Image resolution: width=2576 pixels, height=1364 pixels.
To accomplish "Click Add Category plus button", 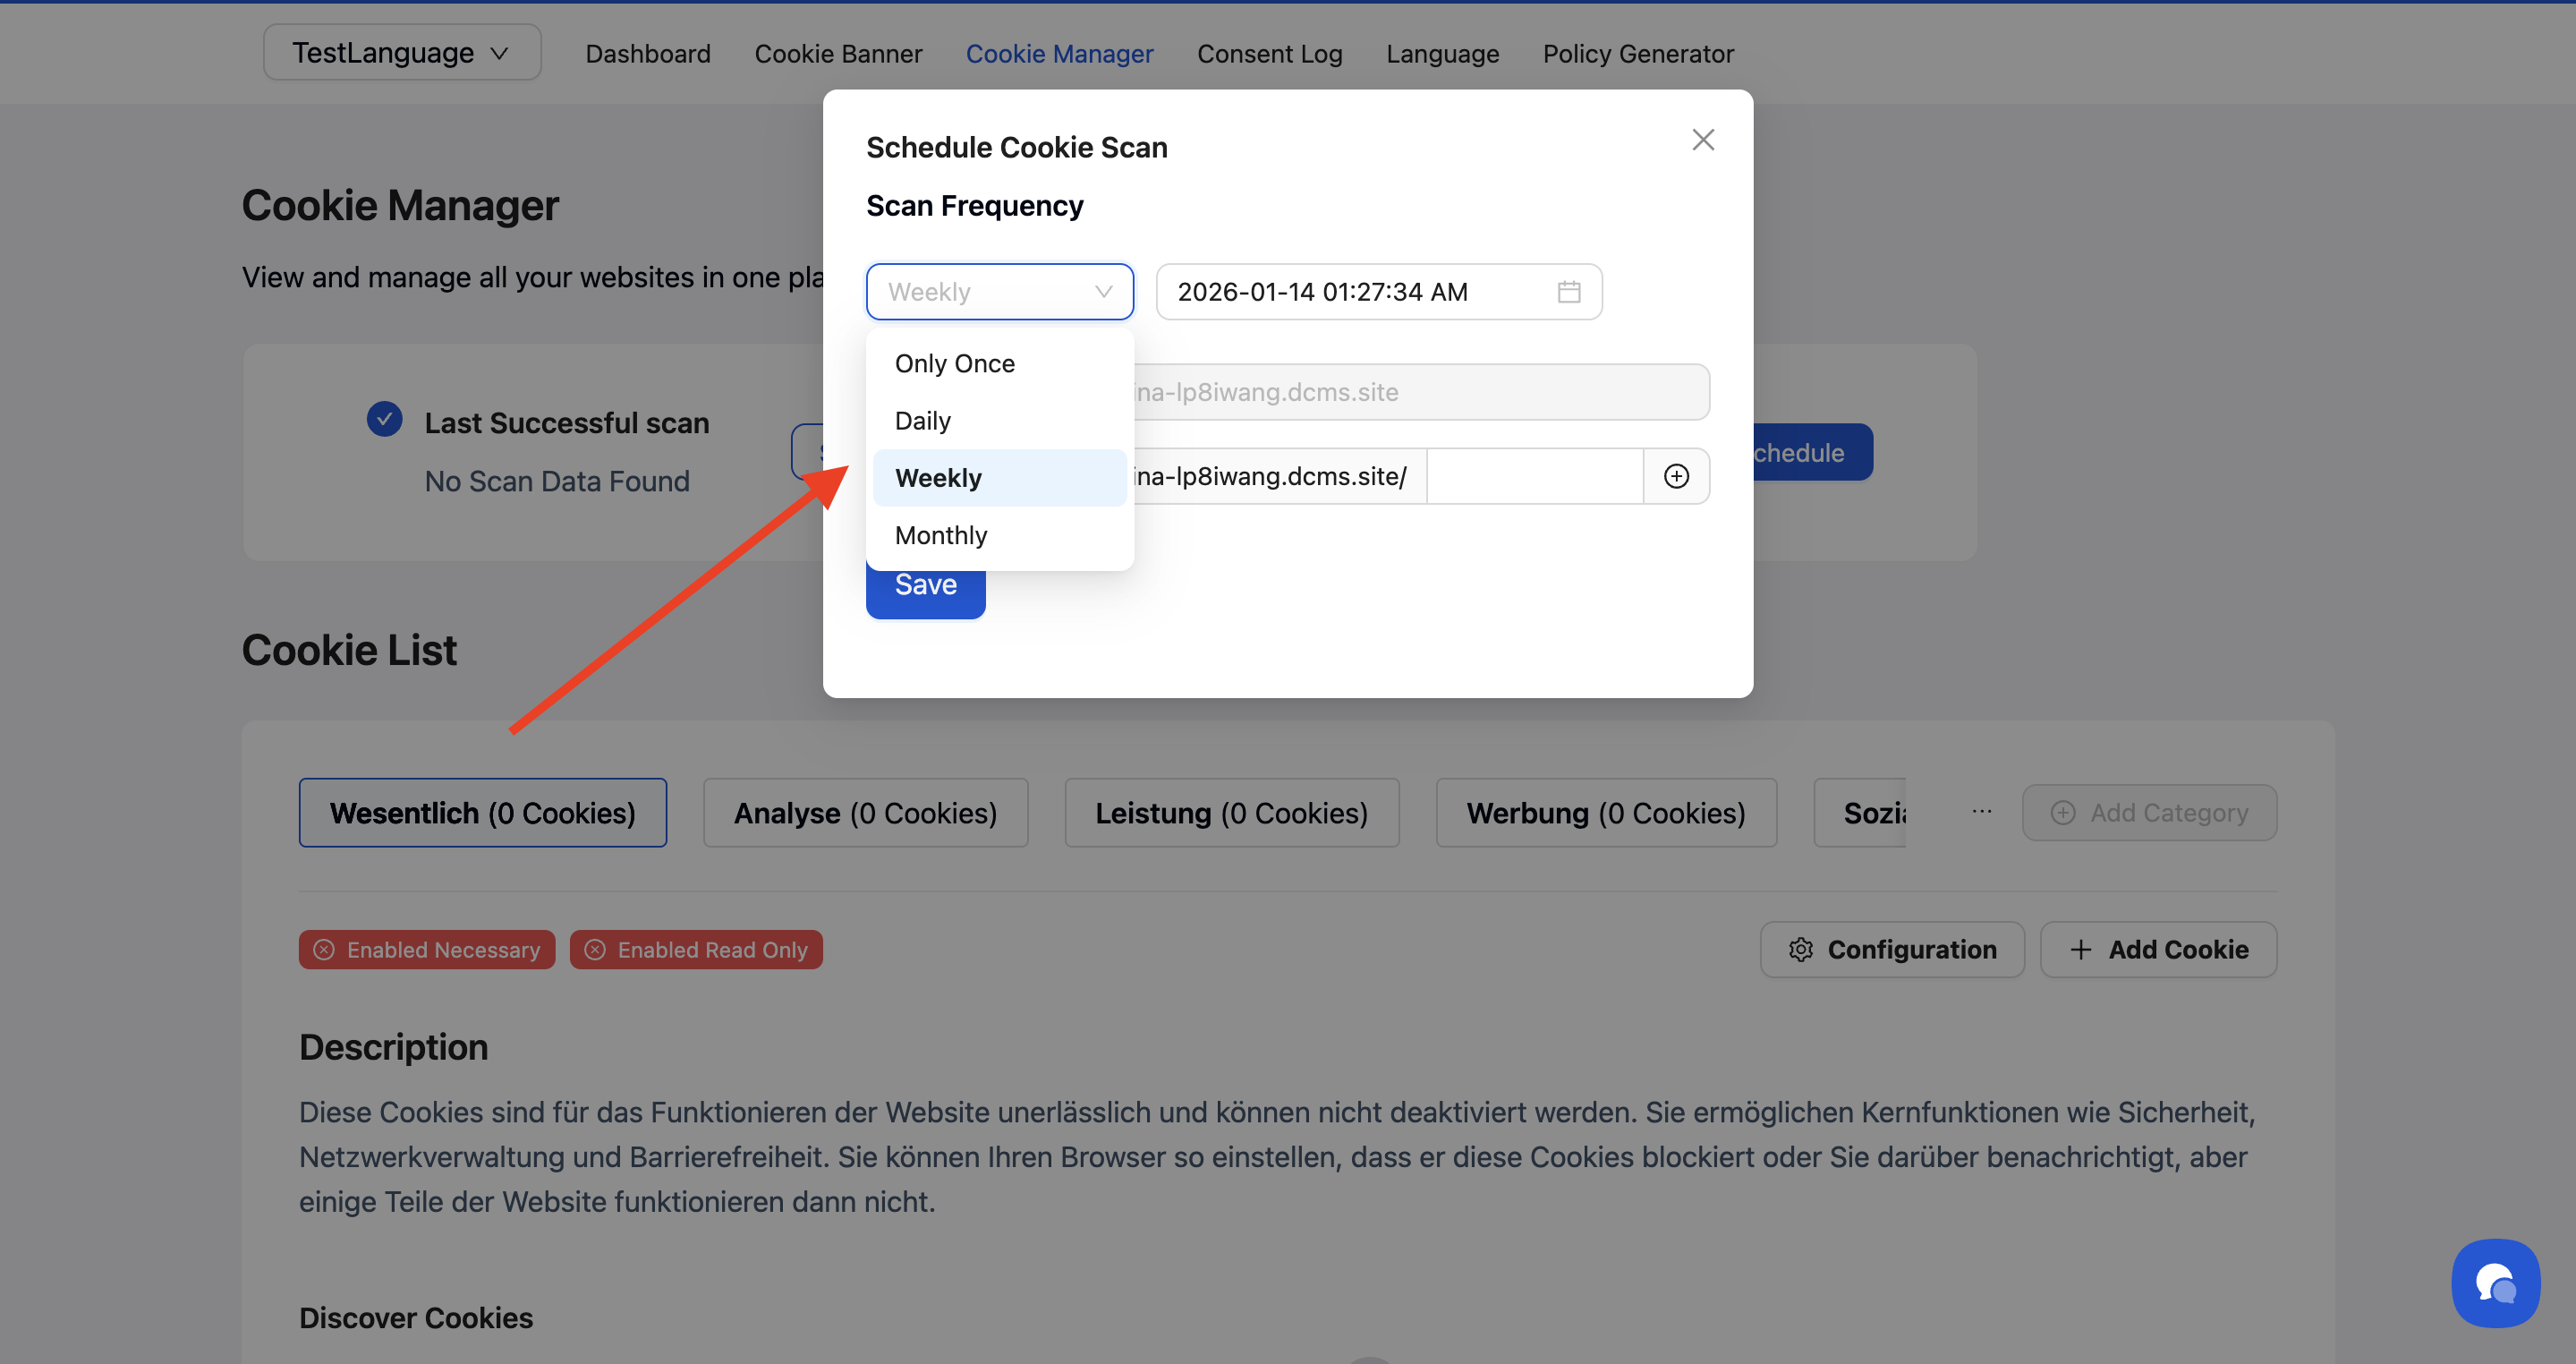I will 2149,813.
